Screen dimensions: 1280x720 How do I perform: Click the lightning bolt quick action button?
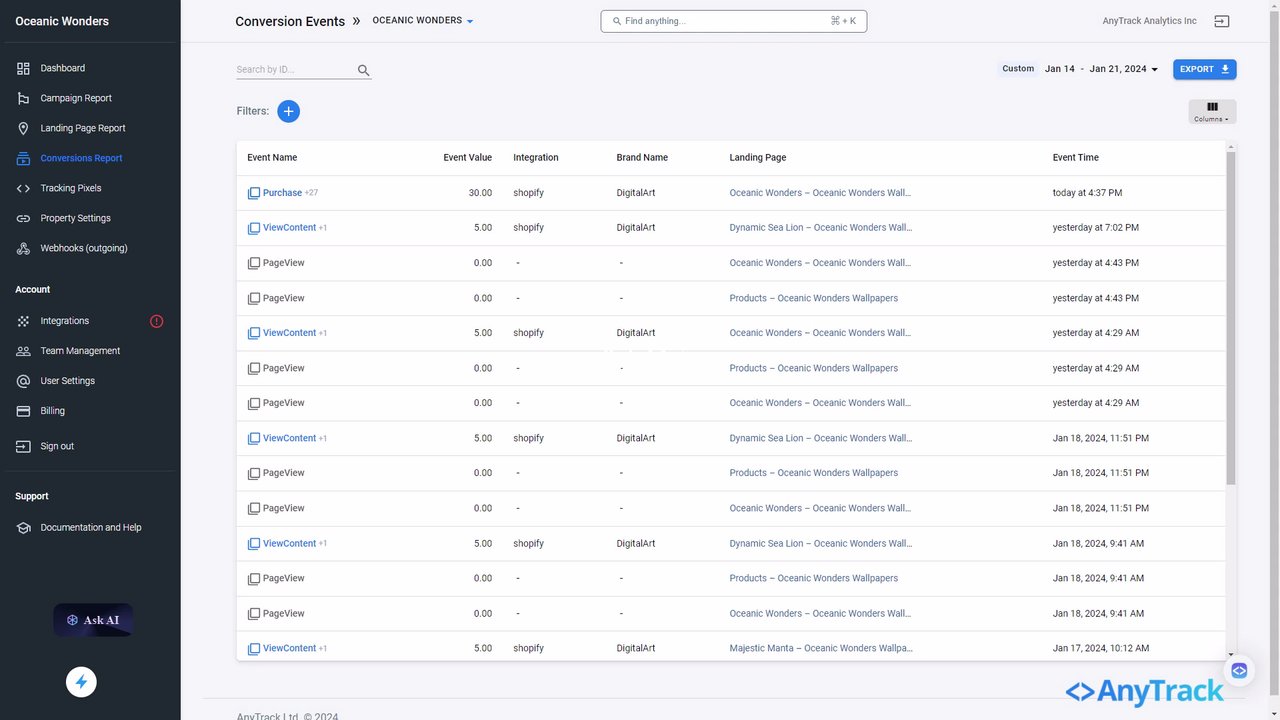(82, 683)
